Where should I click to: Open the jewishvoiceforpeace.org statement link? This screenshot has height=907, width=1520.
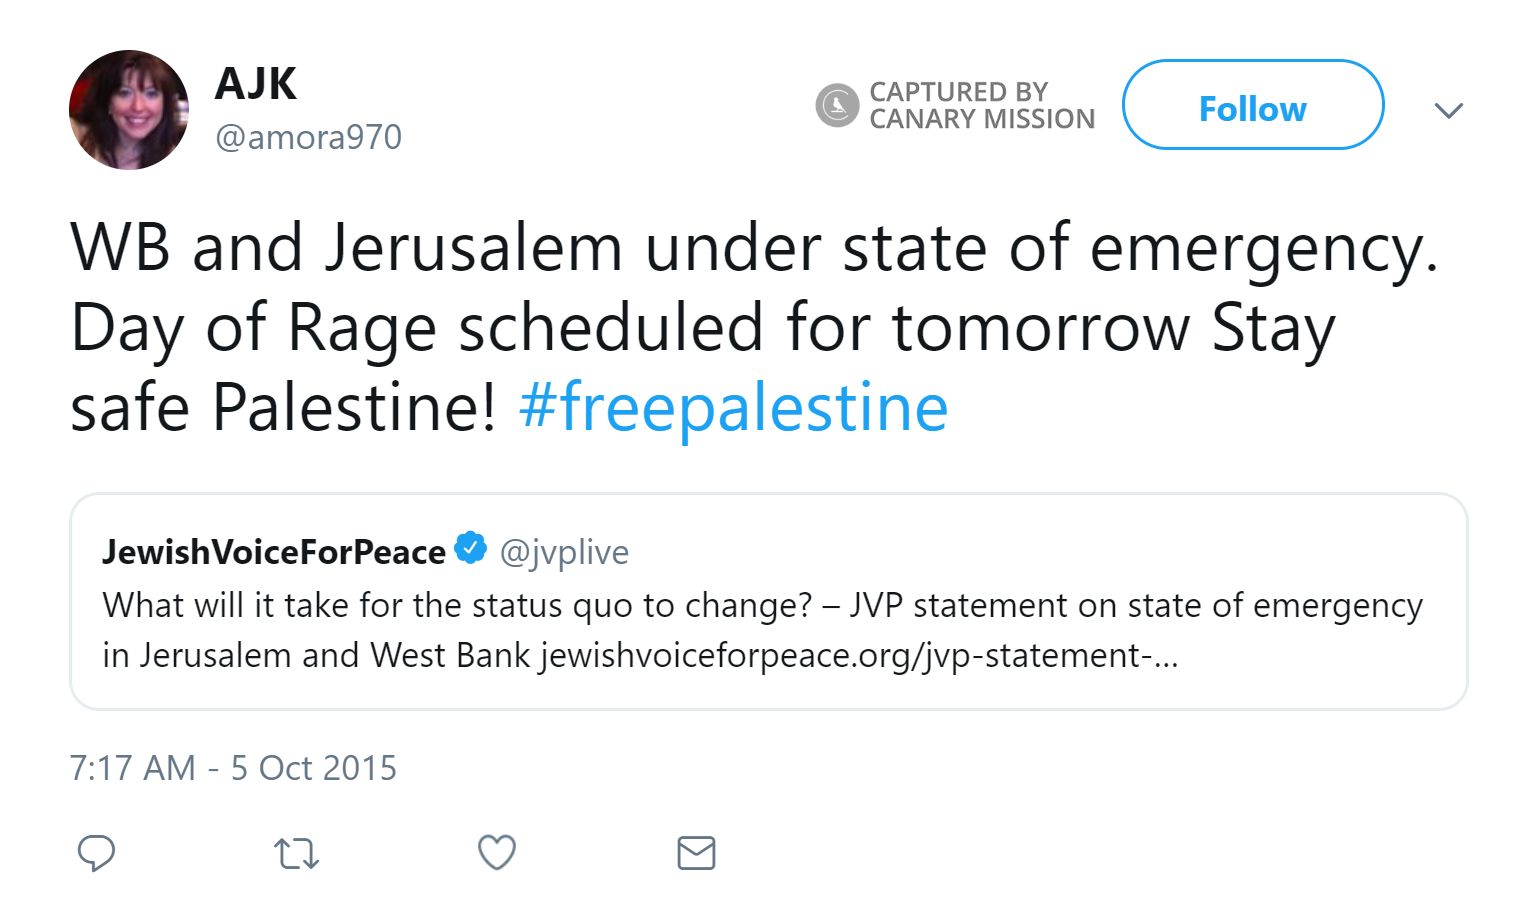tap(858, 655)
